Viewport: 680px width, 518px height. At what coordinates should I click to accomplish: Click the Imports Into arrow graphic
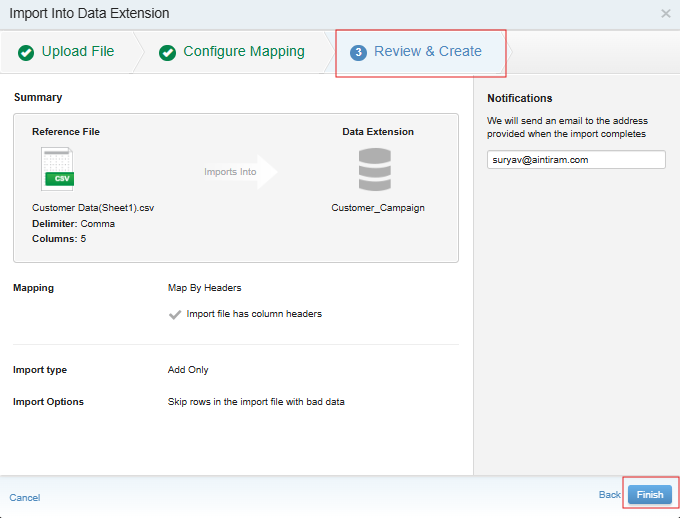tap(241, 172)
